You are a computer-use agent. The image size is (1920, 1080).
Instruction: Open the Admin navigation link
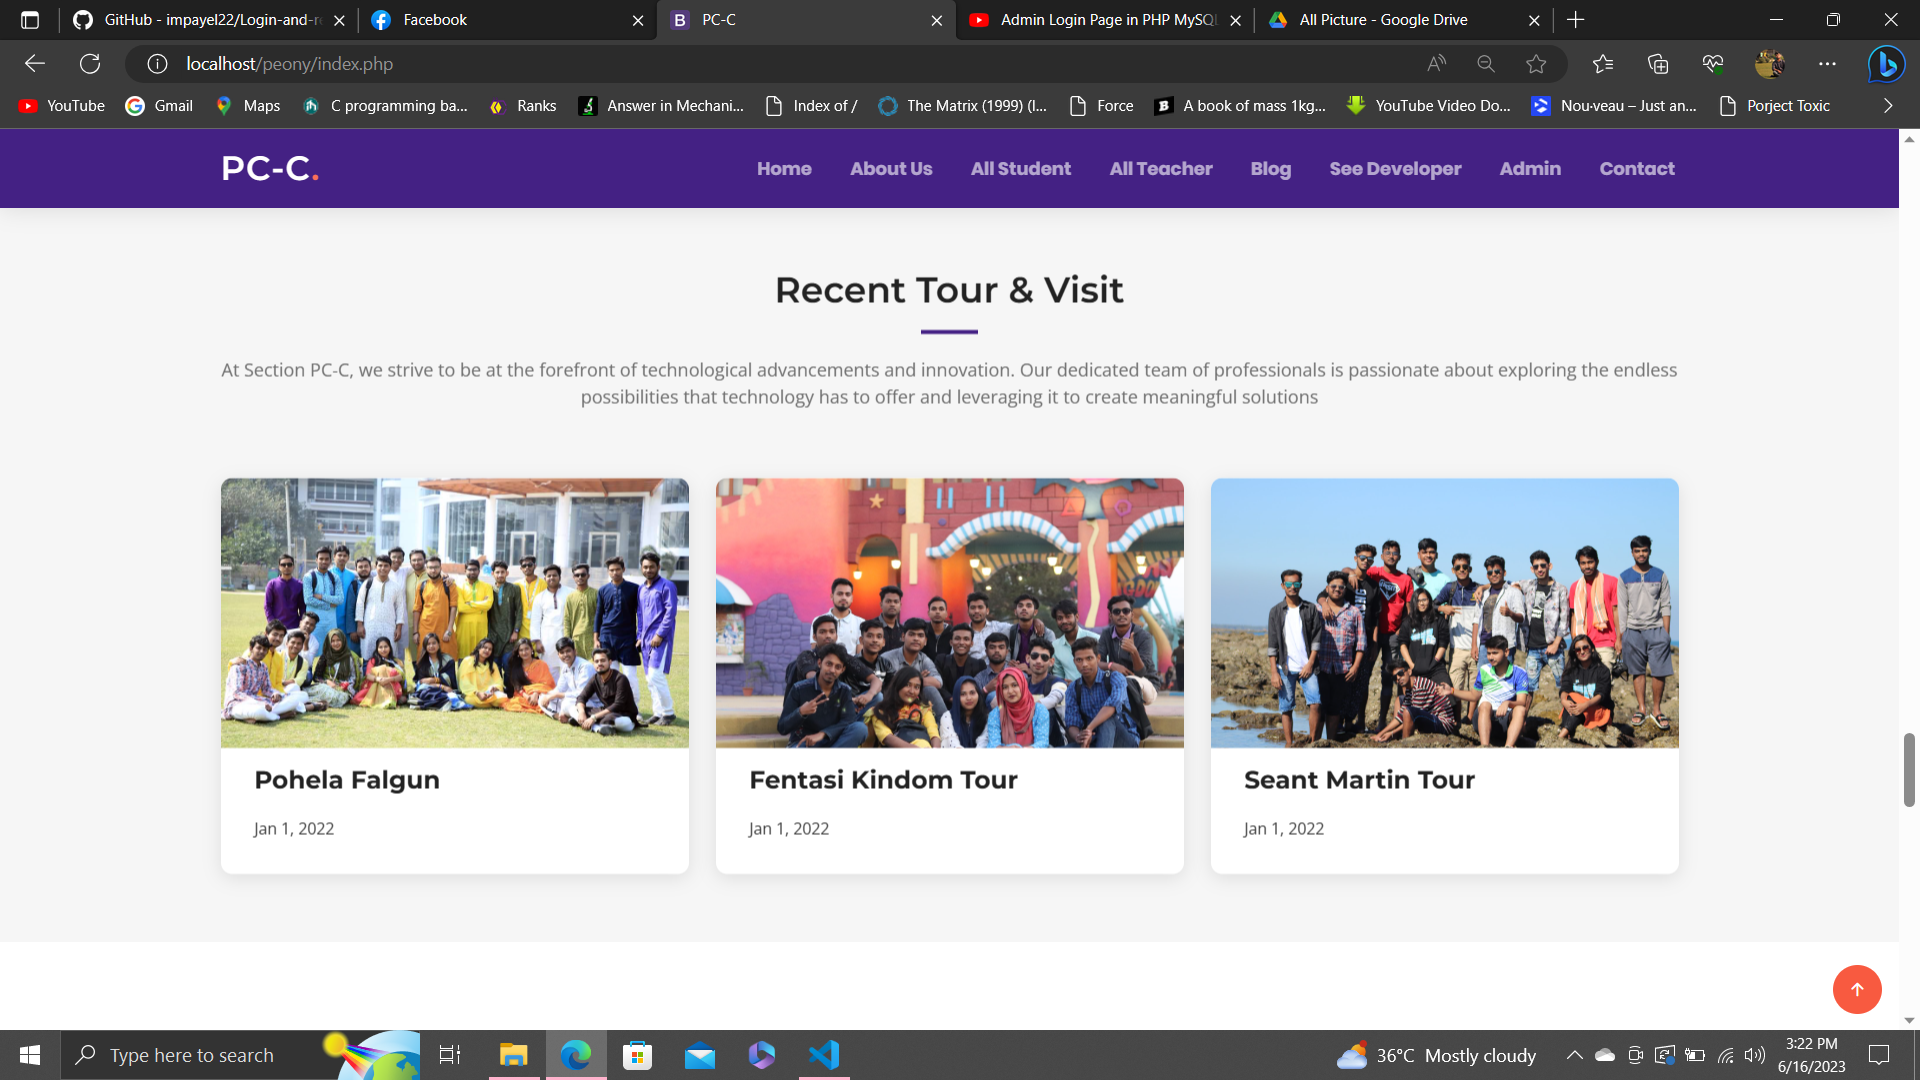[x=1530, y=169]
